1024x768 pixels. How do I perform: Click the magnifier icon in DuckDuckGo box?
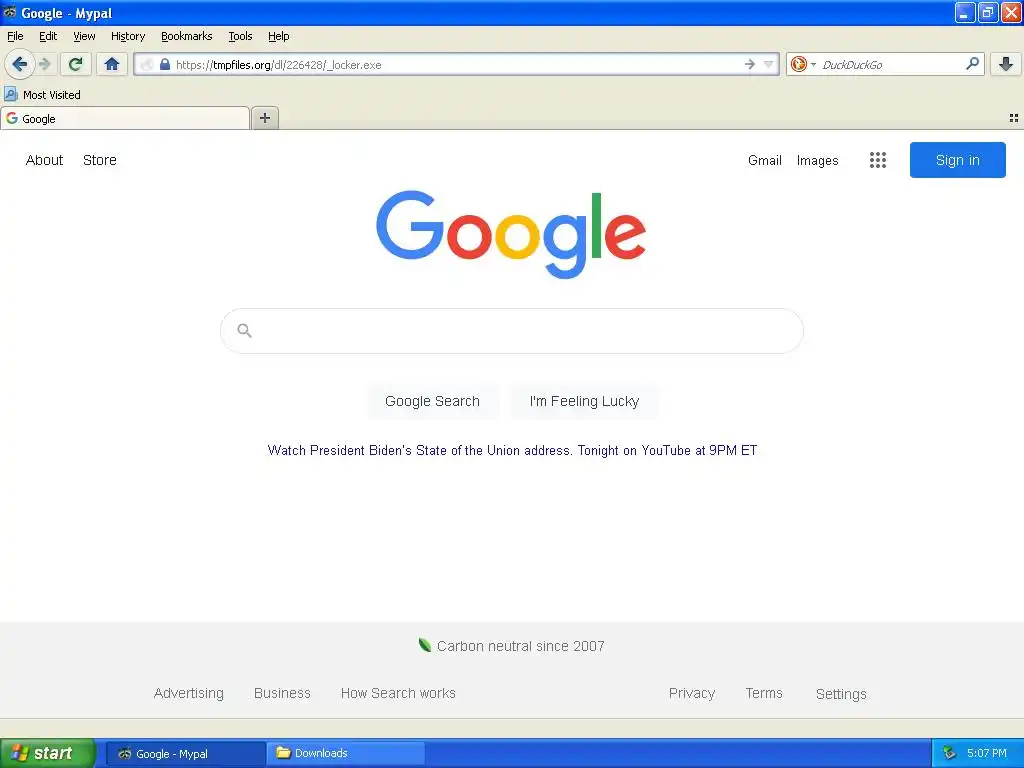972,63
